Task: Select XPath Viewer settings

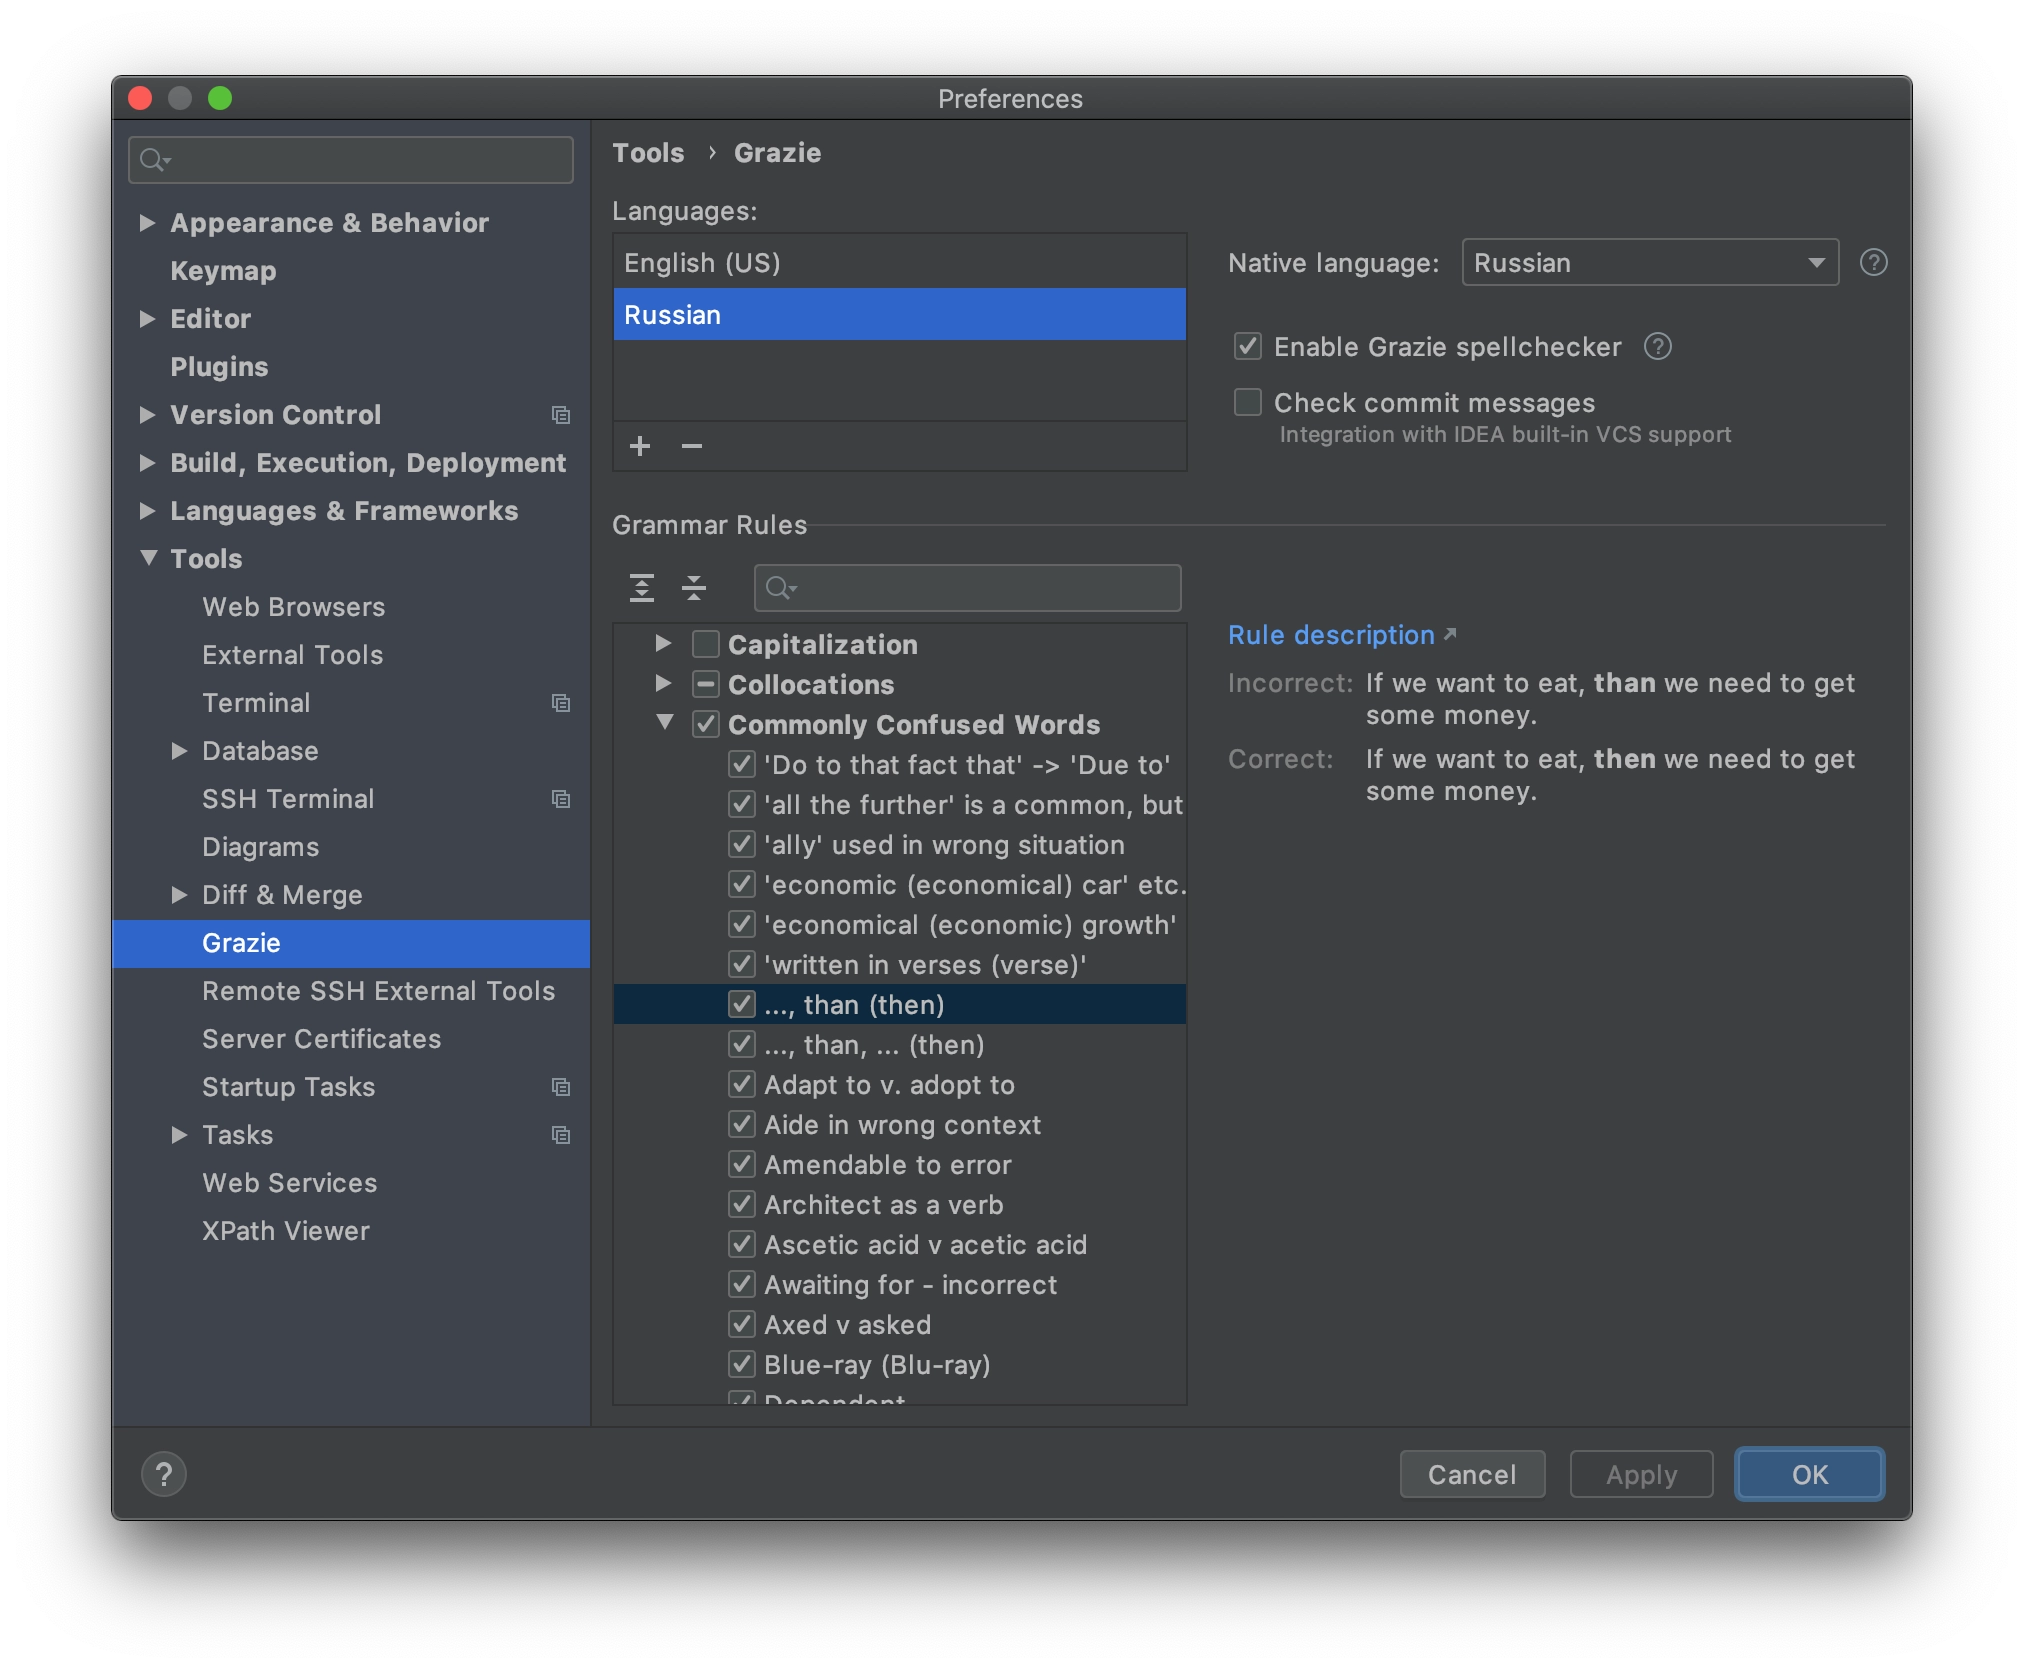Action: 285,1231
